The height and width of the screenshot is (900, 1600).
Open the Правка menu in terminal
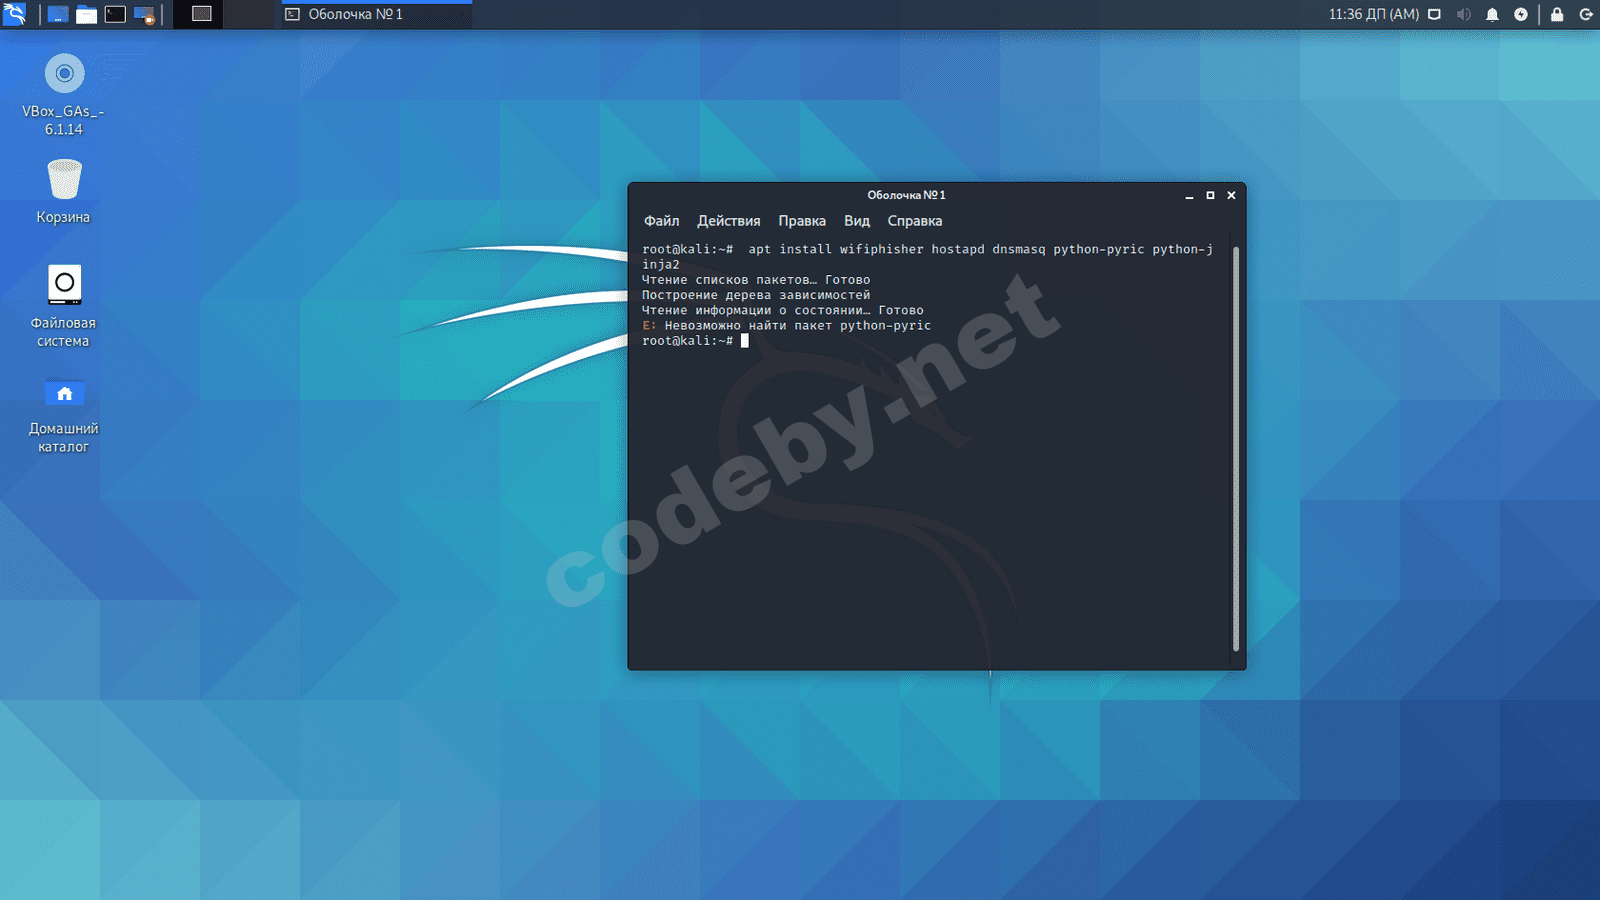[802, 221]
